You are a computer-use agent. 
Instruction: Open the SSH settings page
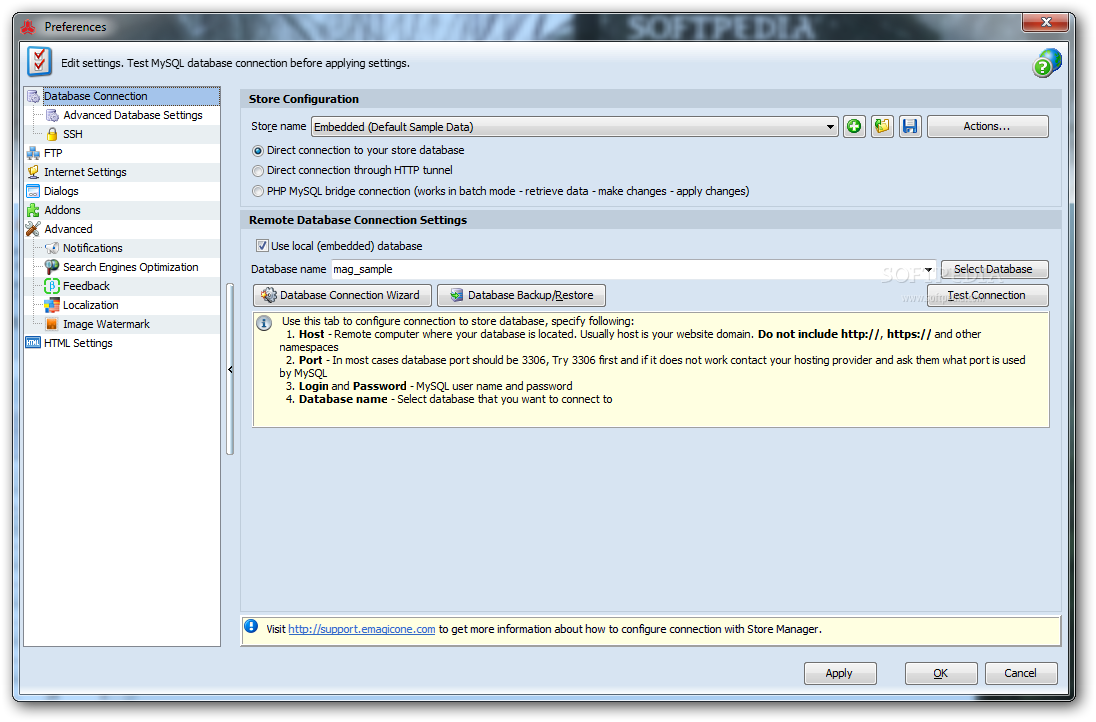coord(73,134)
